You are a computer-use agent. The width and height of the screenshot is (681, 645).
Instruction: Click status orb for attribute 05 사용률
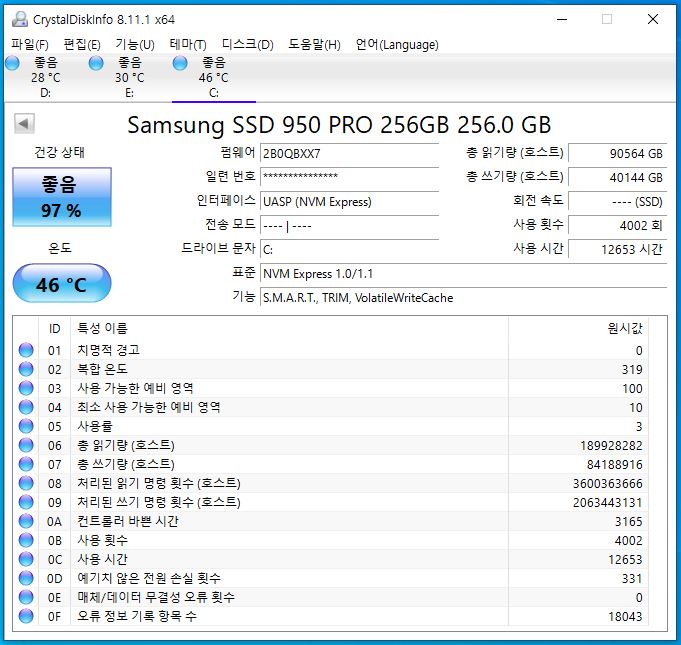(x=26, y=427)
